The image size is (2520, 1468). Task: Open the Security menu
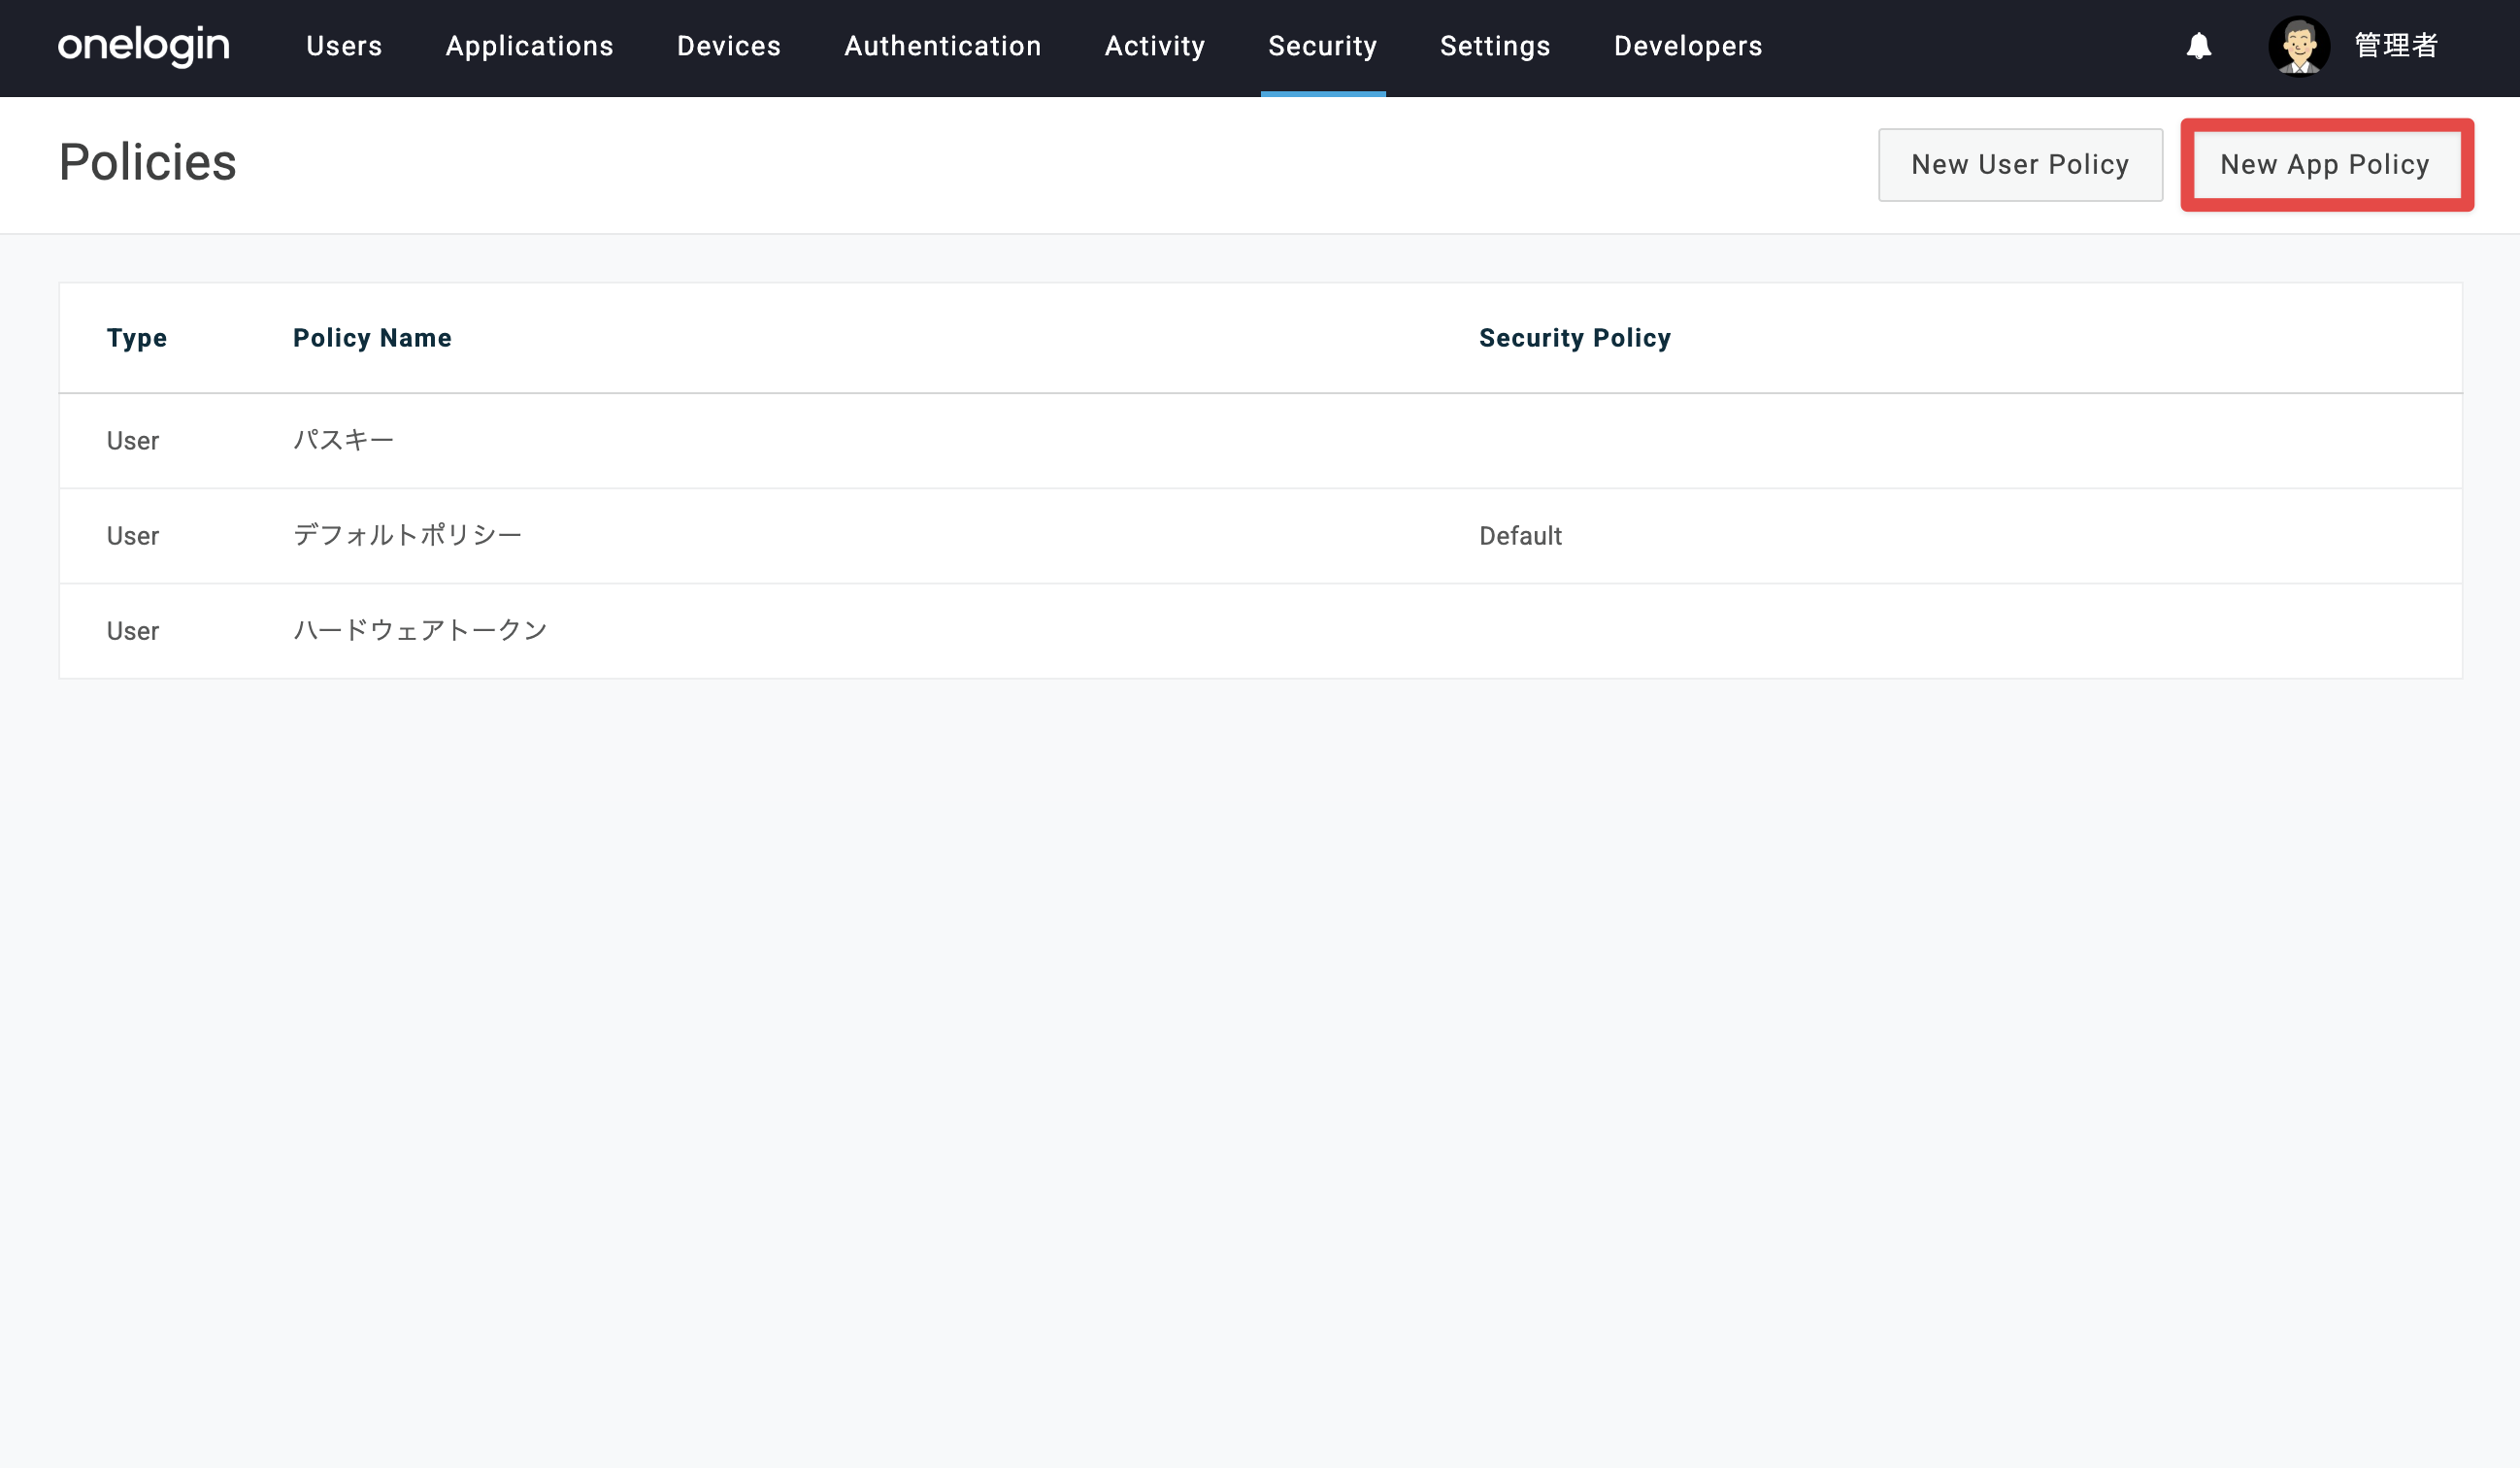point(1322,46)
